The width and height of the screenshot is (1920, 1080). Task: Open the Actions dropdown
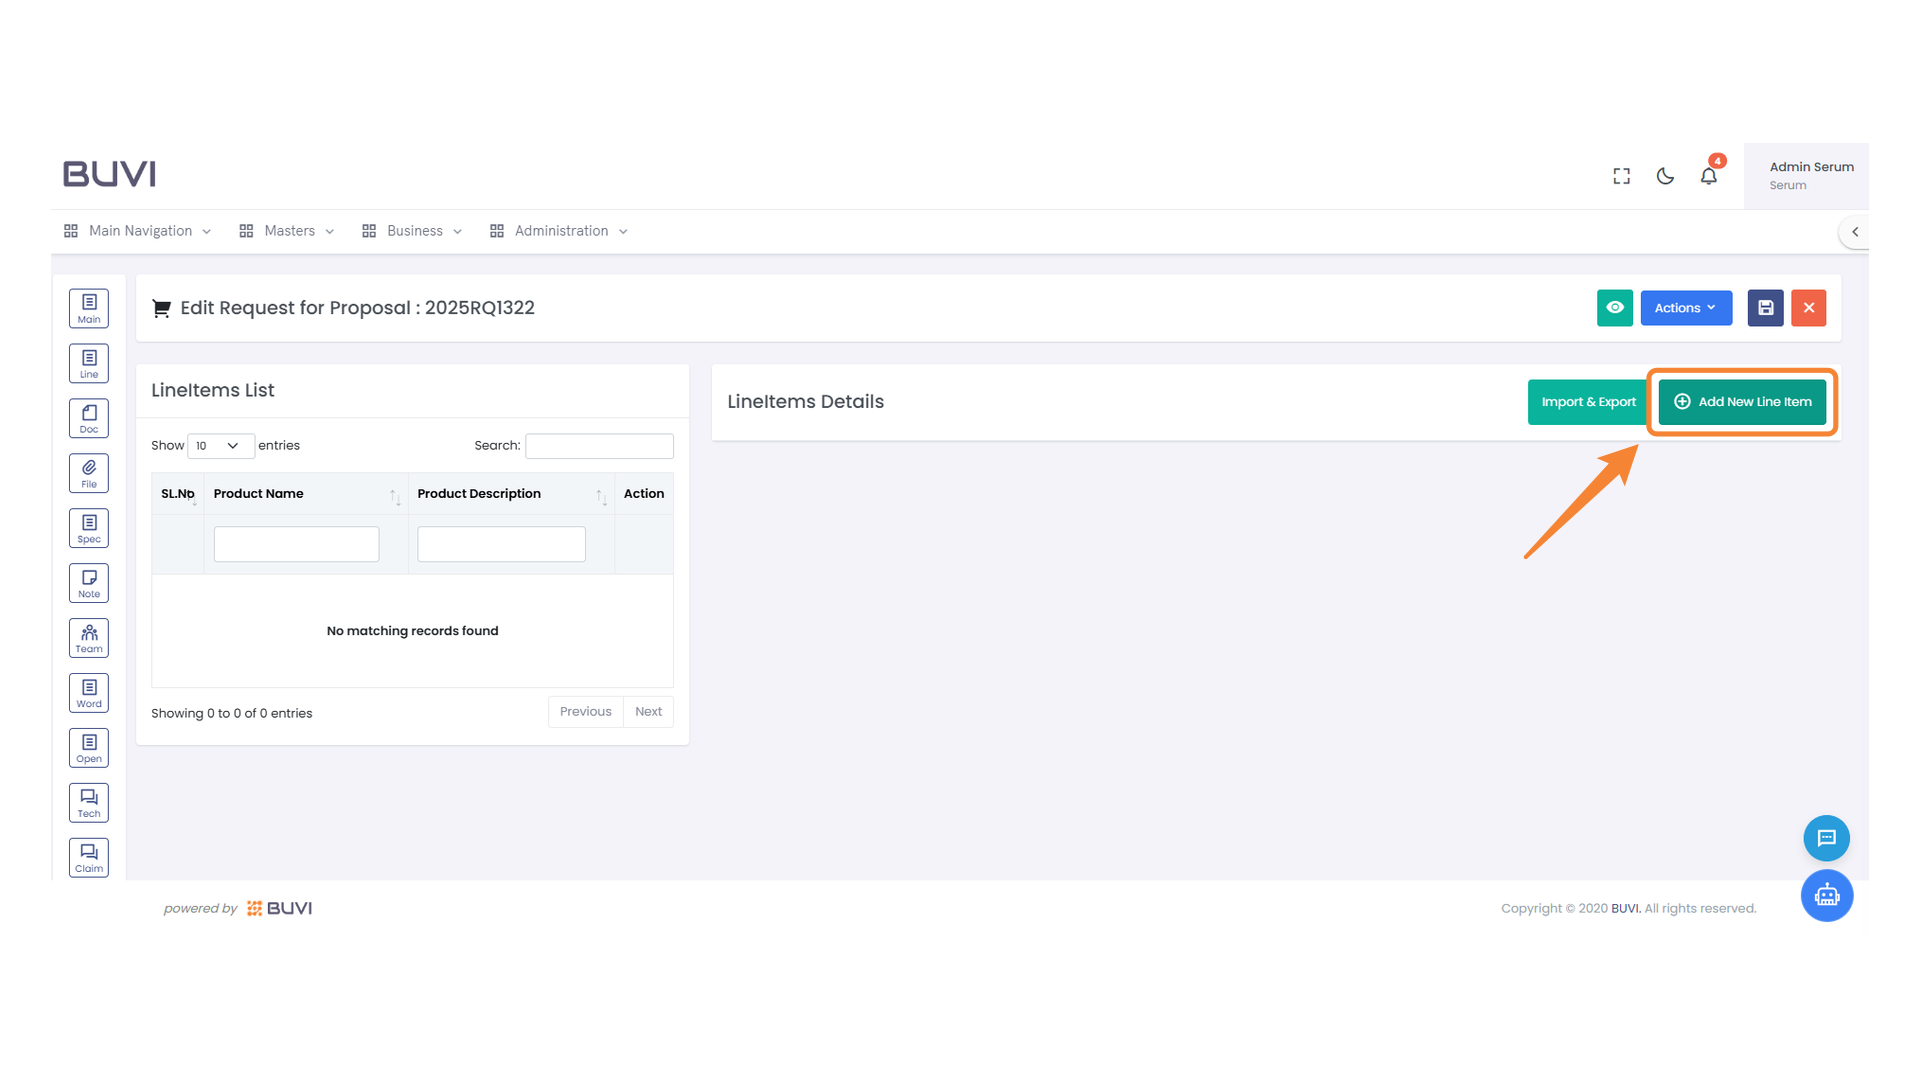click(1685, 308)
